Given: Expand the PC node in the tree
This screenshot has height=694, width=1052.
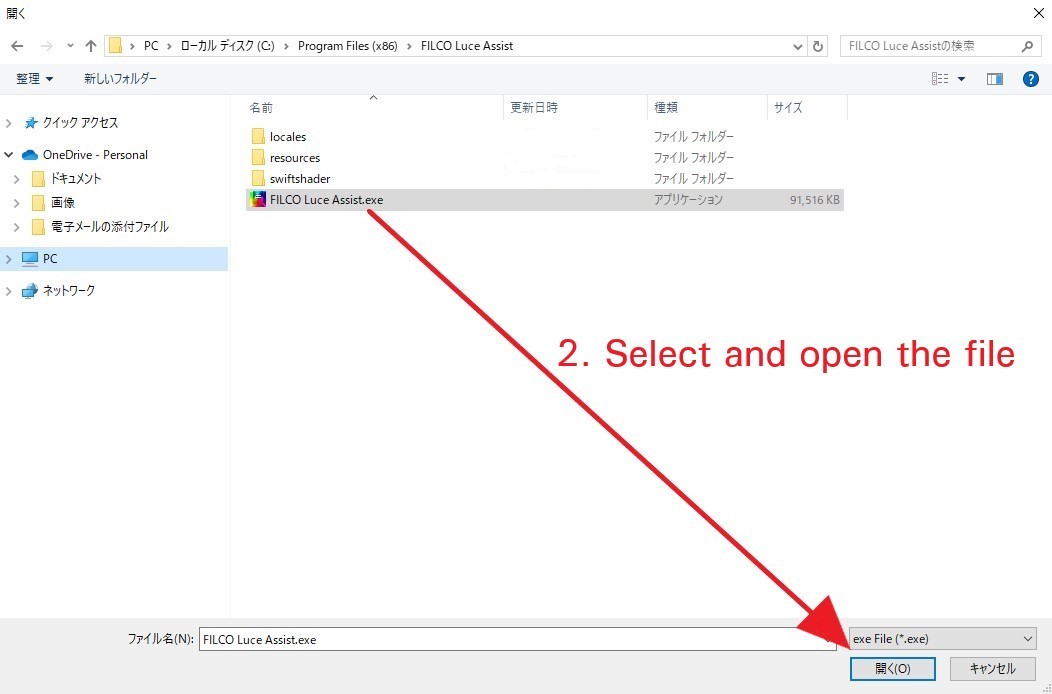Looking at the screenshot, I should [x=9, y=259].
